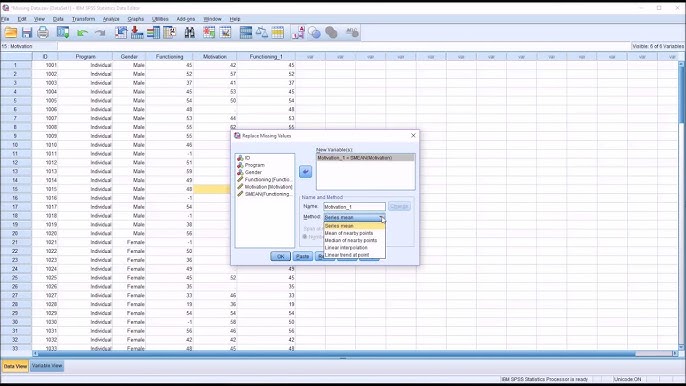This screenshot has width=686, height=386.
Task: Click the Insert cases icon
Action: click(x=209, y=32)
